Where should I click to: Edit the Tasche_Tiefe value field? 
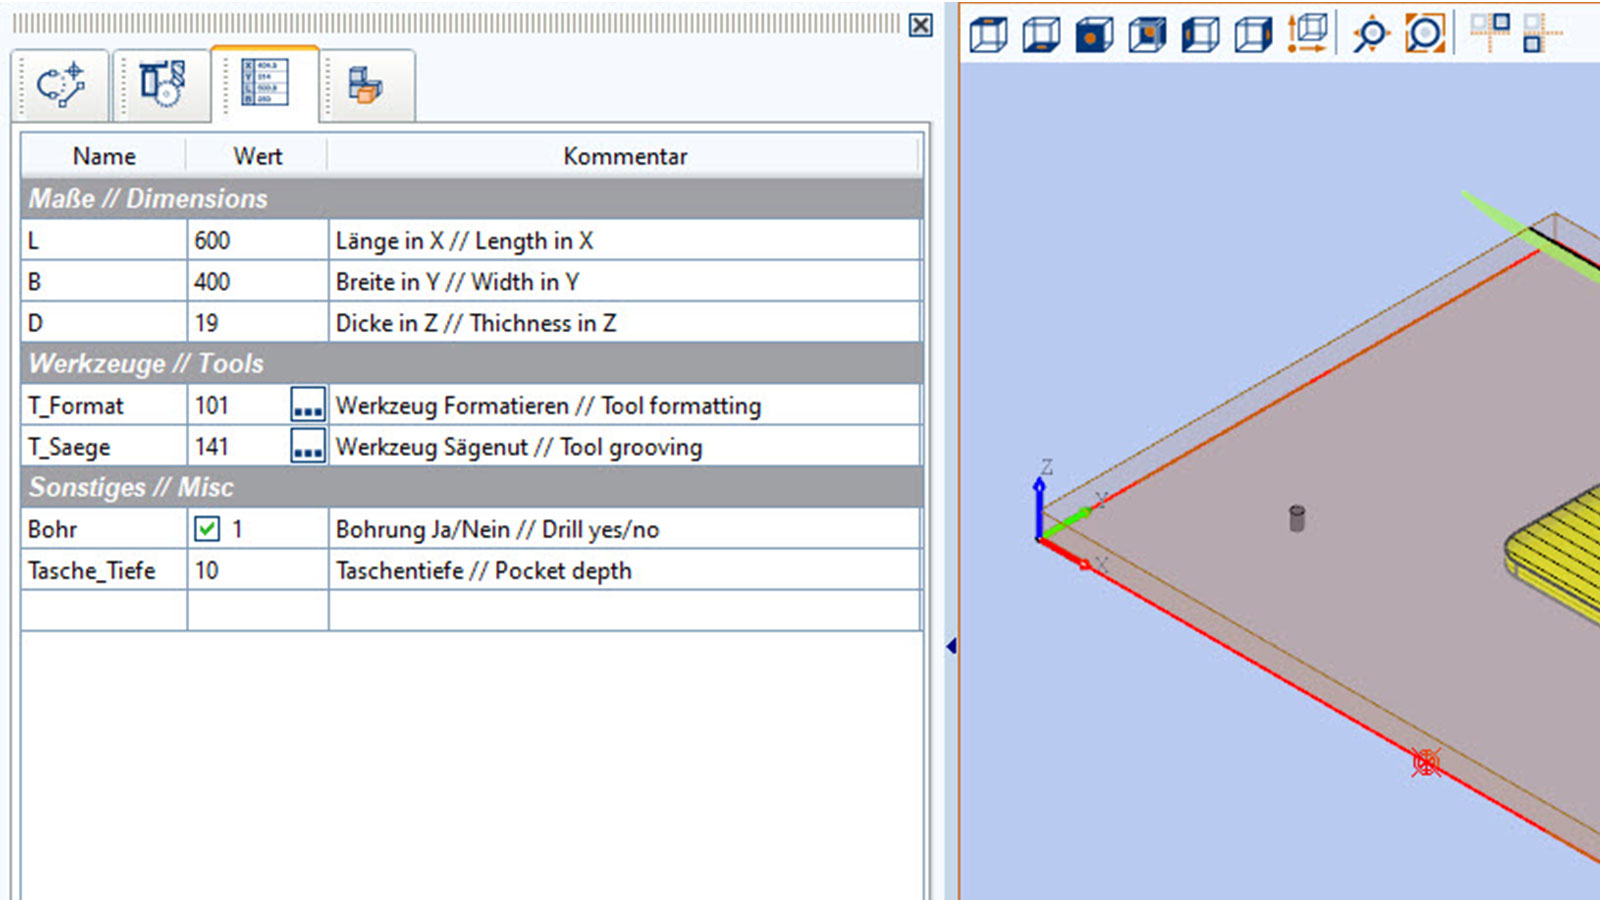pyautogui.click(x=257, y=571)
